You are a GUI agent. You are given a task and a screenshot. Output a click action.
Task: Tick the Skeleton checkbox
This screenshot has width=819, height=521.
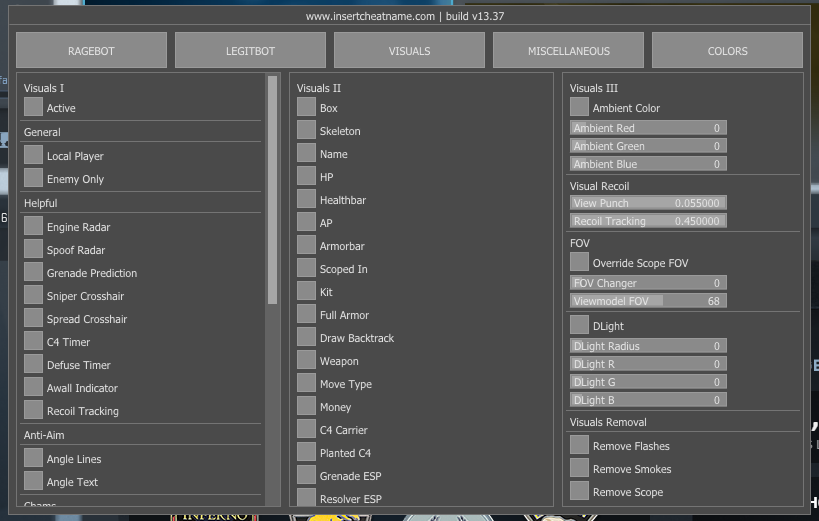[307, 131]
